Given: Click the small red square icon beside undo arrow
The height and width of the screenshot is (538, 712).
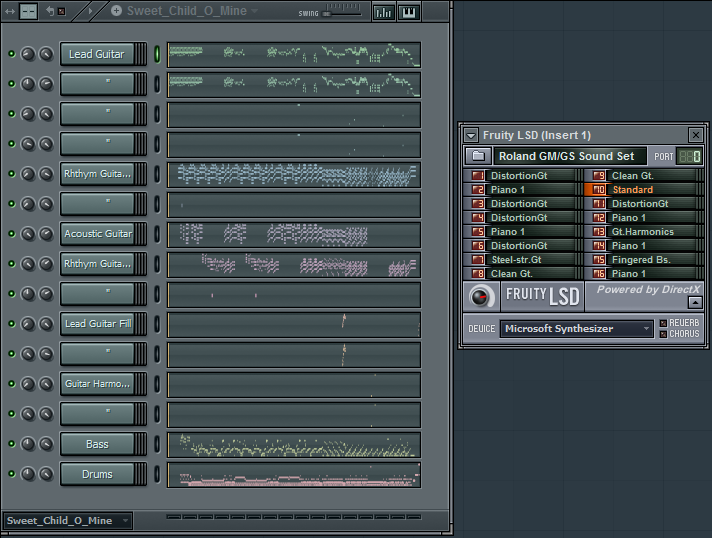Looking at the screenshot, I should click(62, 12).
